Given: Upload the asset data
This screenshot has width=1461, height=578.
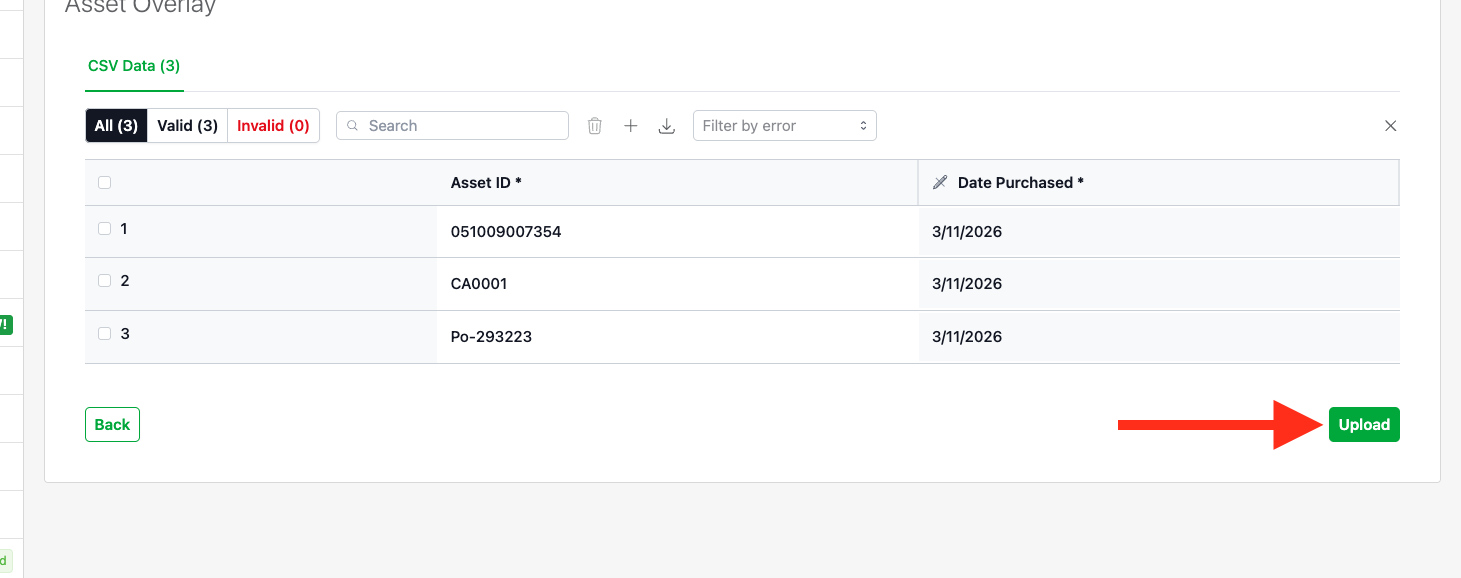Looking at the screenshot, I should [x=1364, y=424].
